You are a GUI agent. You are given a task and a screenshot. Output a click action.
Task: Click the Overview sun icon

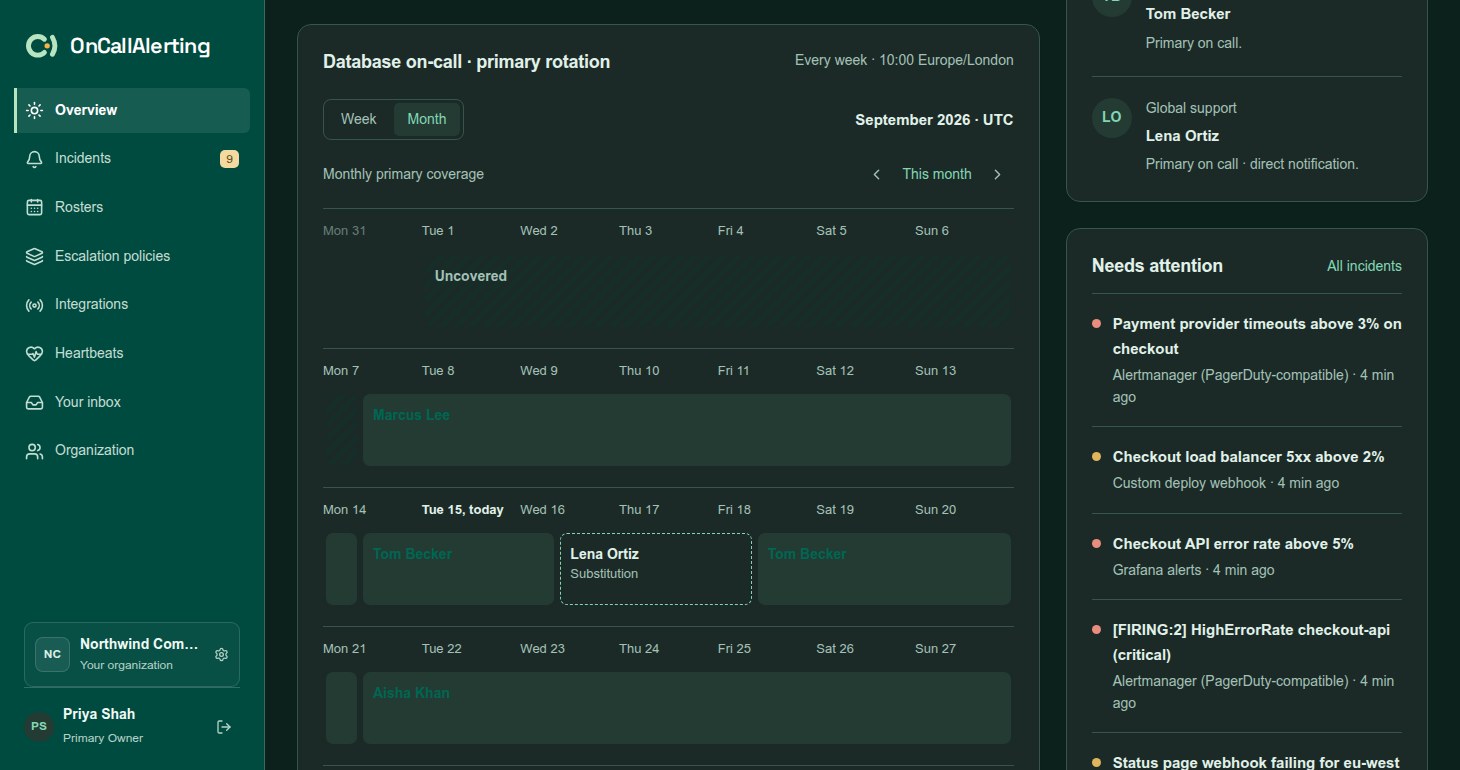pos(35,110)
